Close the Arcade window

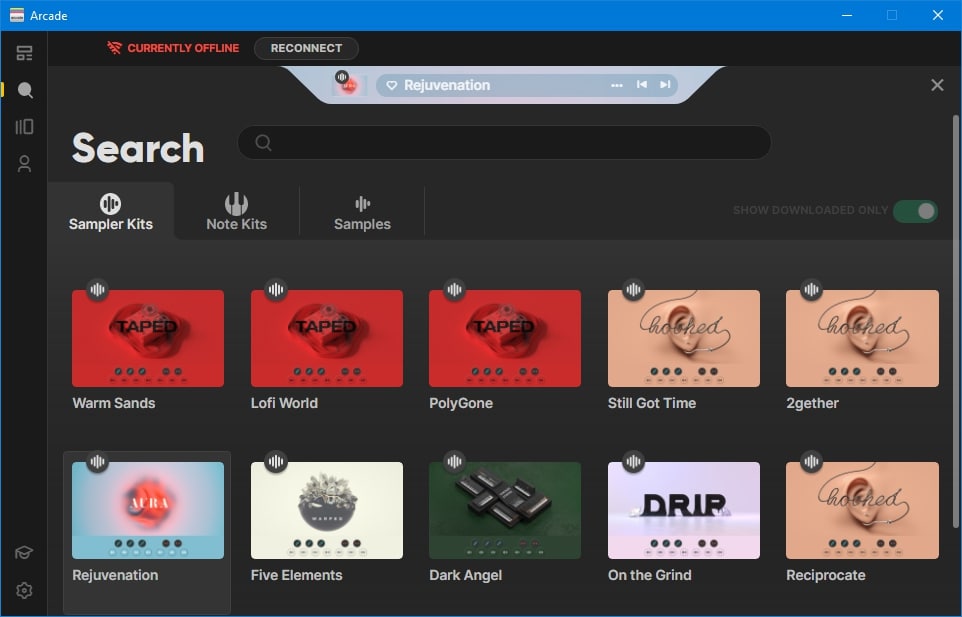click(x=937, y=15)
